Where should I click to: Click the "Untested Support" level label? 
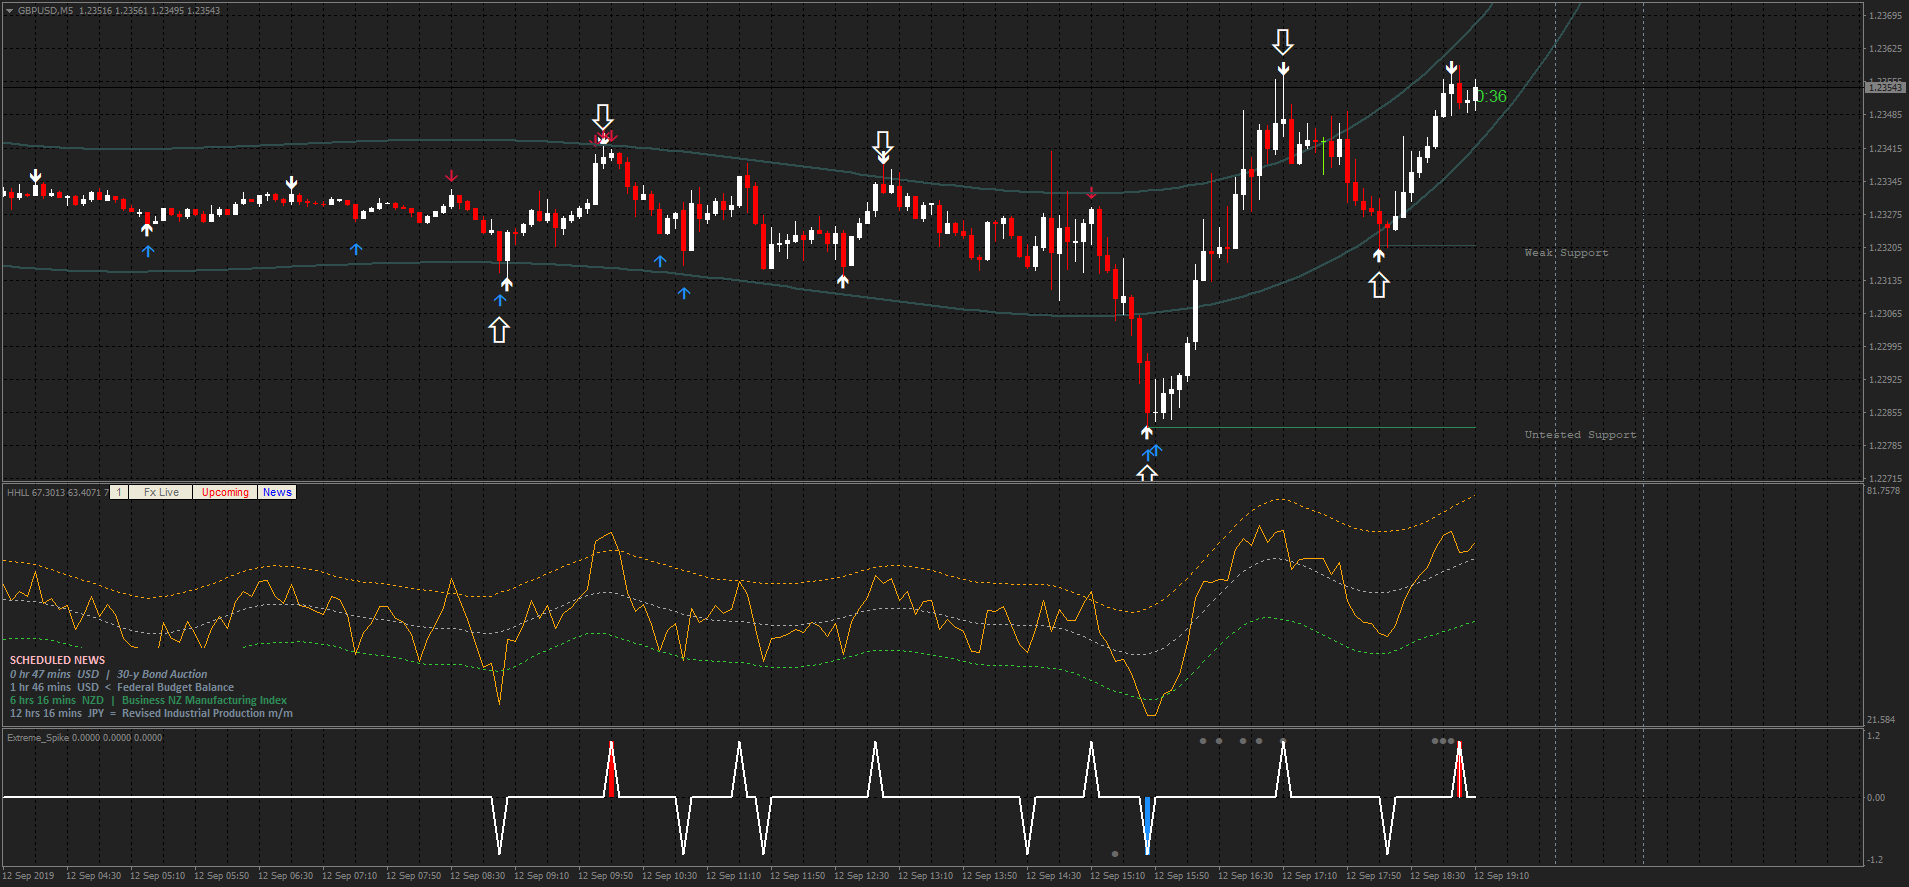click(1580, 435)
